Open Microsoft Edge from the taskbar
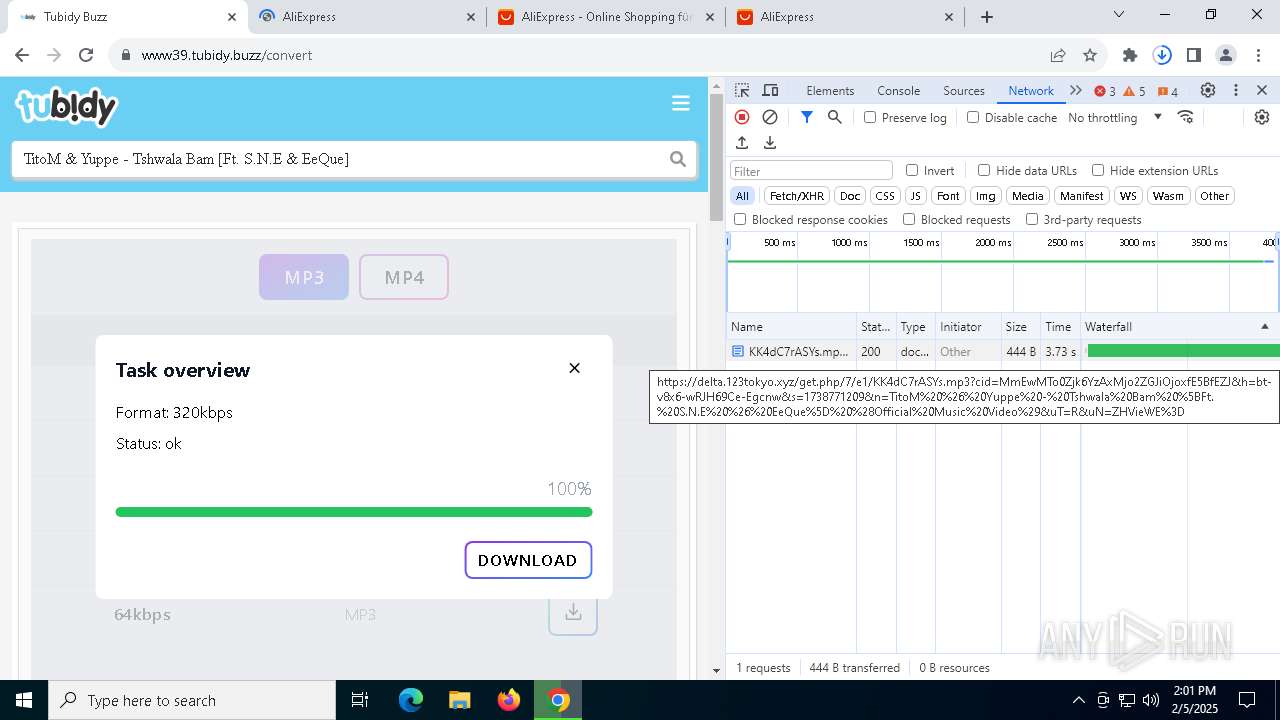The width and height of the screenshot is (1280, 720). 411,700
